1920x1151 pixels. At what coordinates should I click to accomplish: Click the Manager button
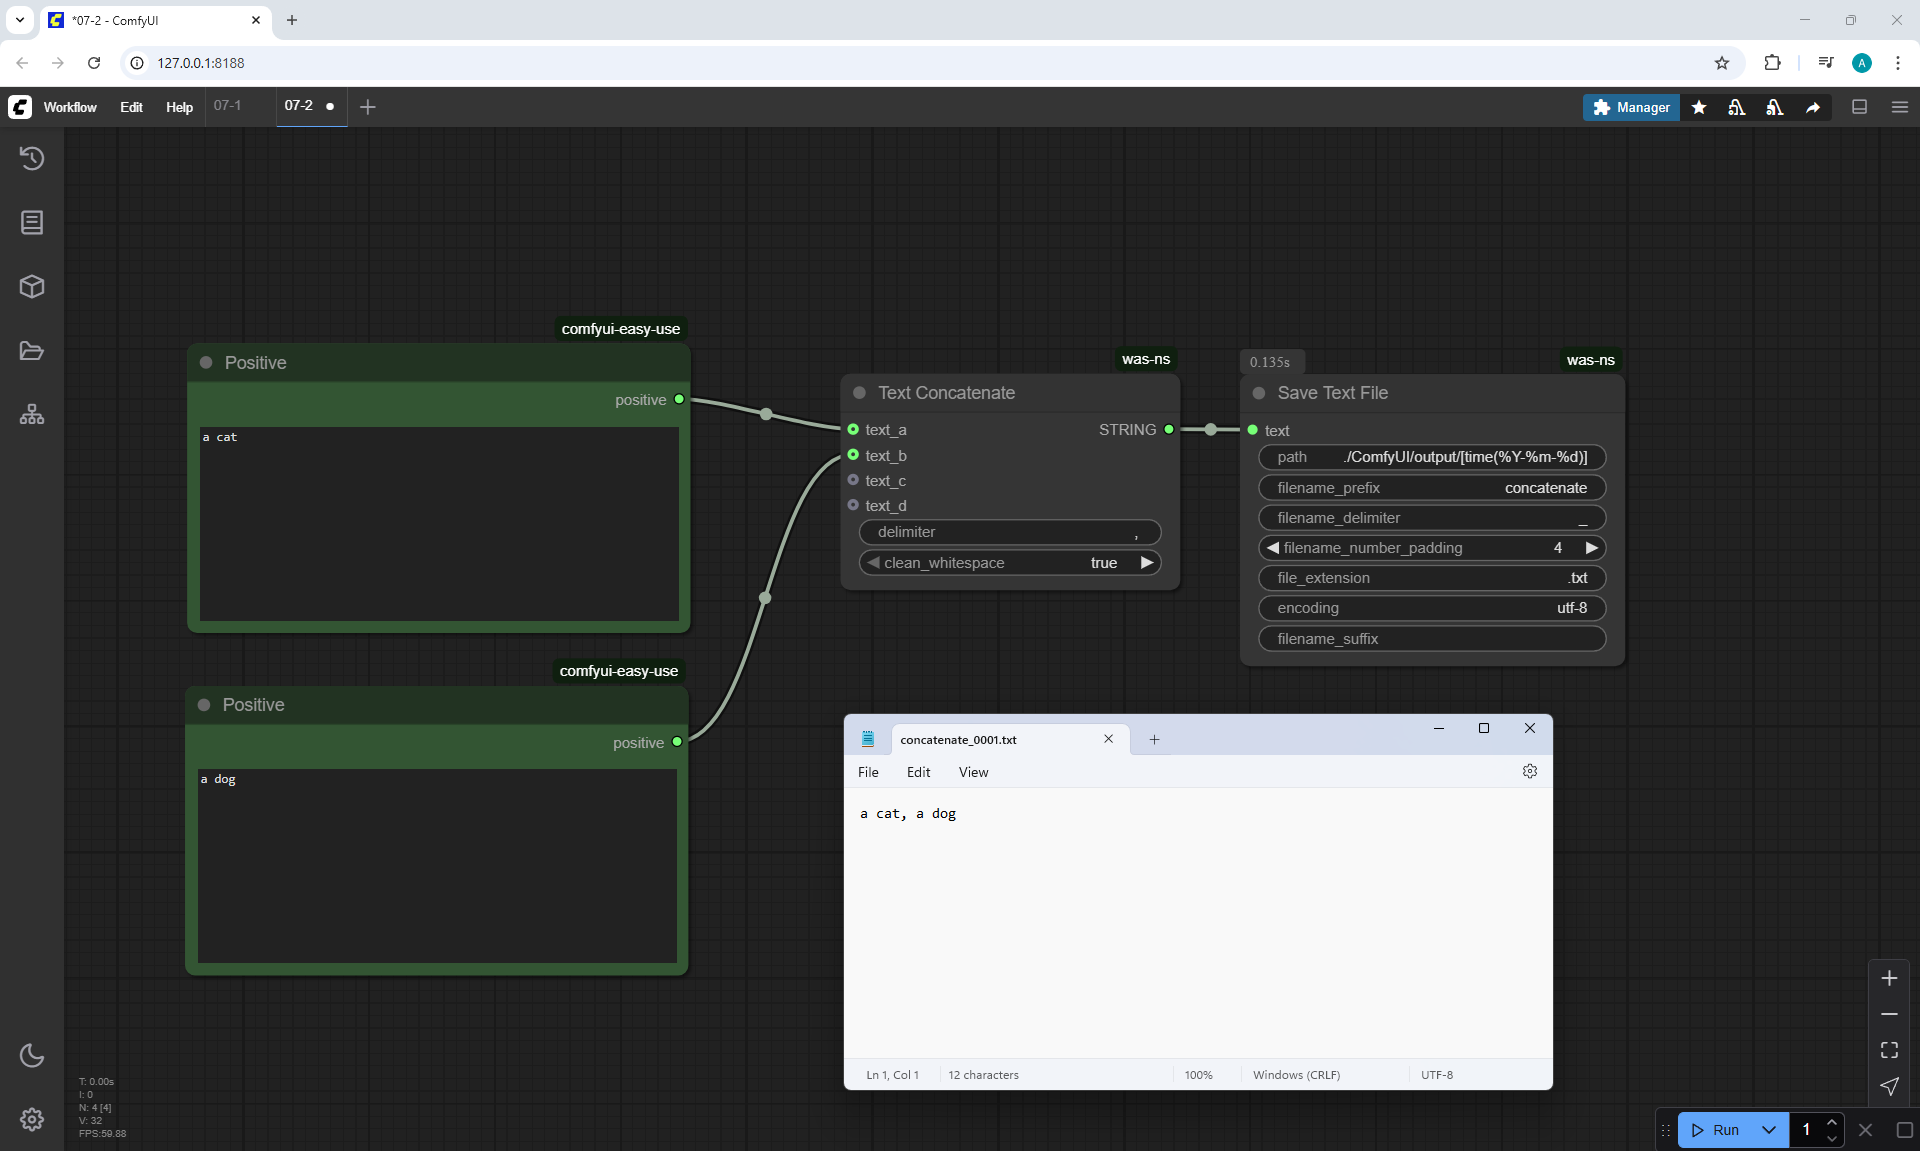[x=1630, y=107]
